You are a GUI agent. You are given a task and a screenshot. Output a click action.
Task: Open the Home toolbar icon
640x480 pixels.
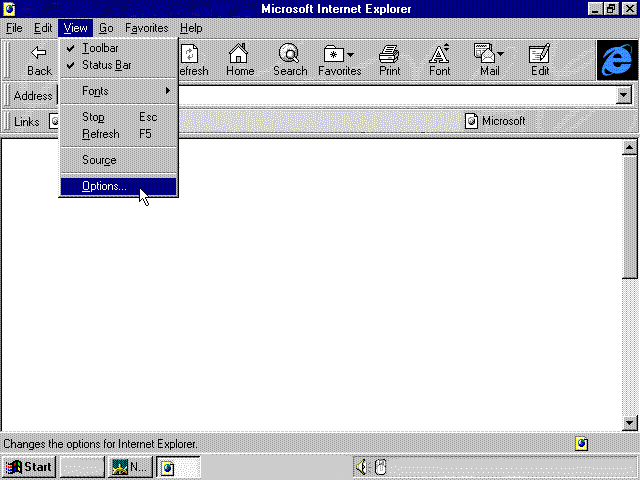[x=239, y=53]
